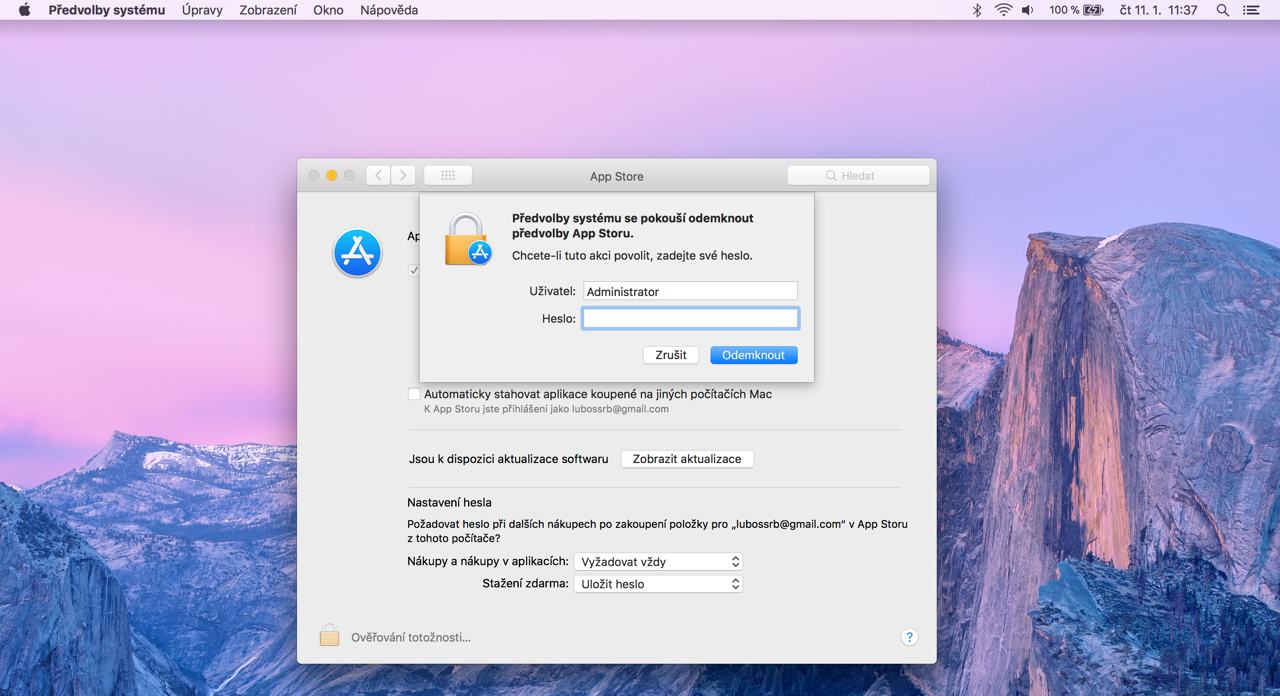Show all preferences grid icon
Screen dimensions: 1280x696
448,175
